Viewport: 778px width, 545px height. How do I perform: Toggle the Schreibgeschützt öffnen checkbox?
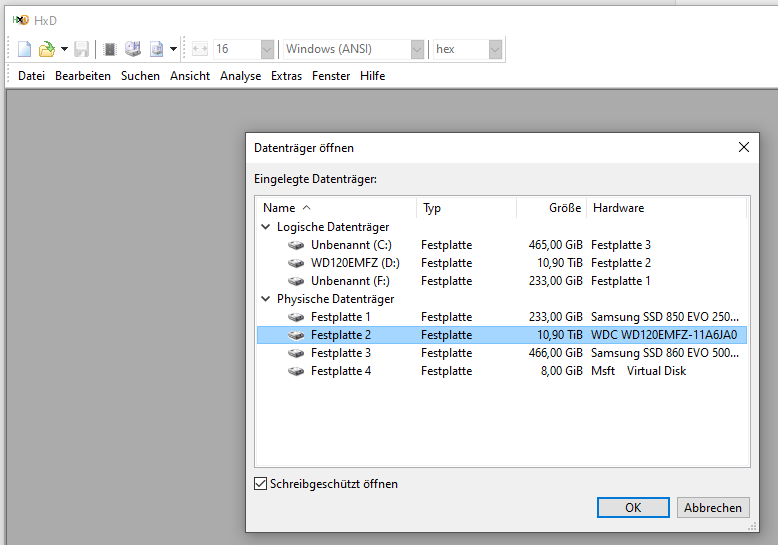(x=260, y=483)
